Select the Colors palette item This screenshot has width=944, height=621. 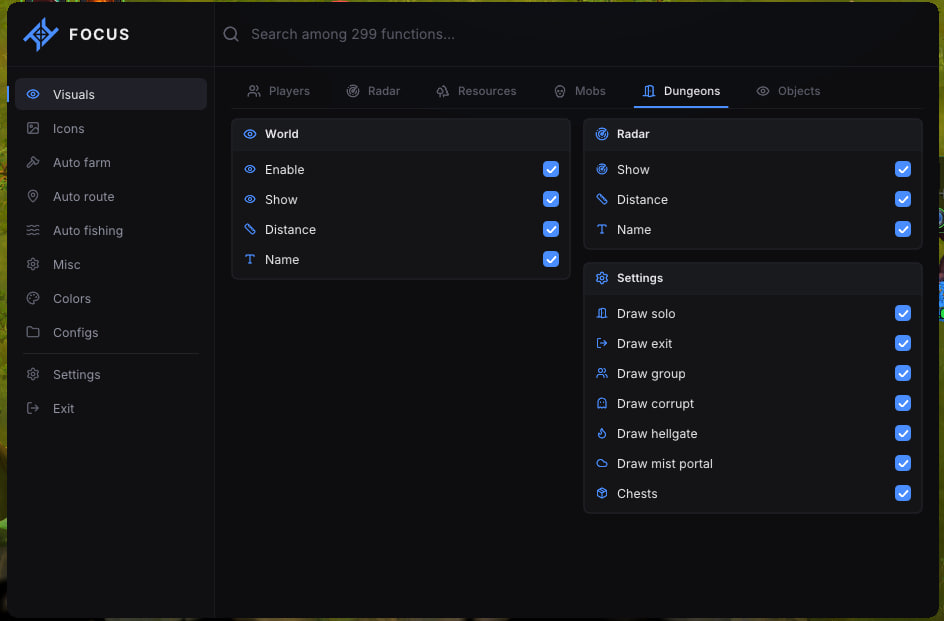[111, 299]
